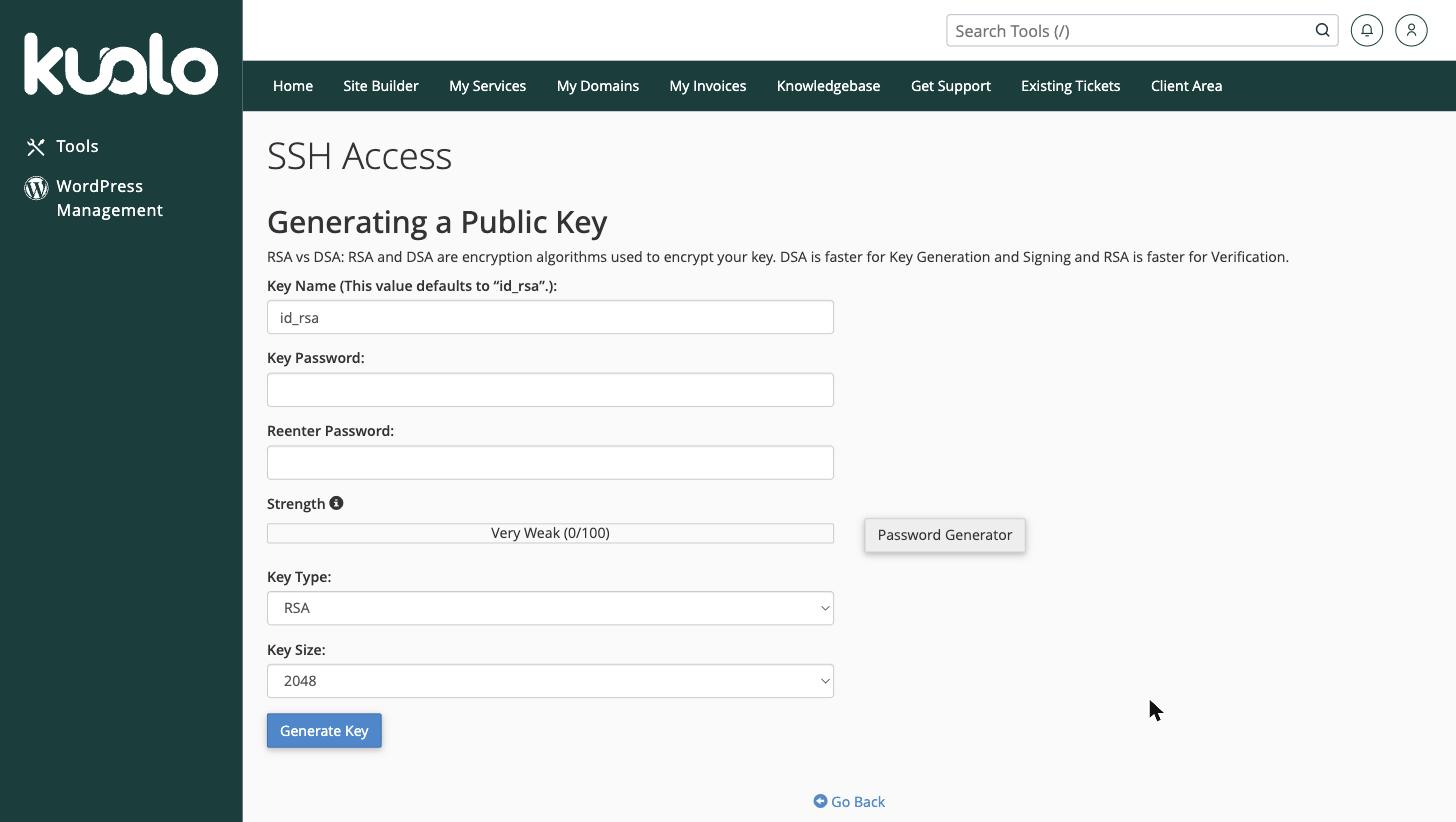1456x822 pixels.
Task: Expand the Key Size dropdown
Action: pyautogui.click(x=550, y=681)
